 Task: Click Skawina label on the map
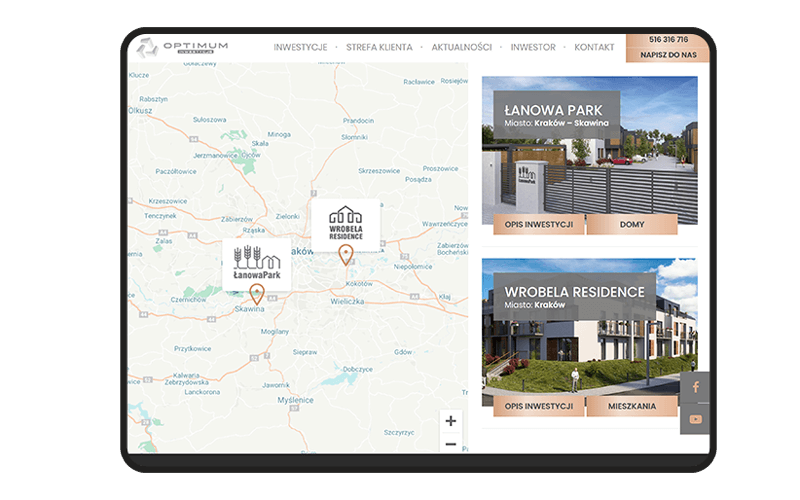click(x=249, y=309)
